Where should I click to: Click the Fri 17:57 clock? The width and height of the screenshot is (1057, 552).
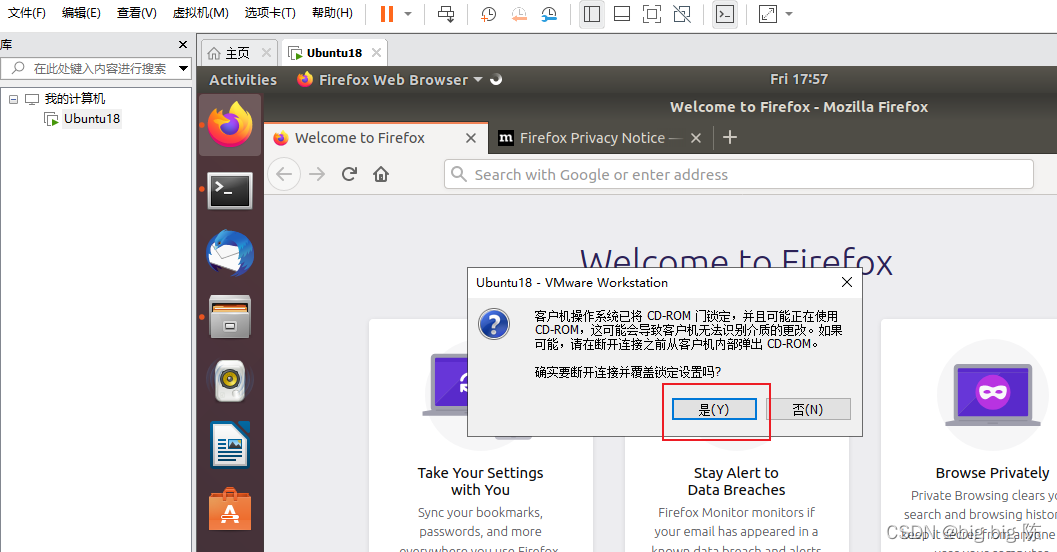799,79
